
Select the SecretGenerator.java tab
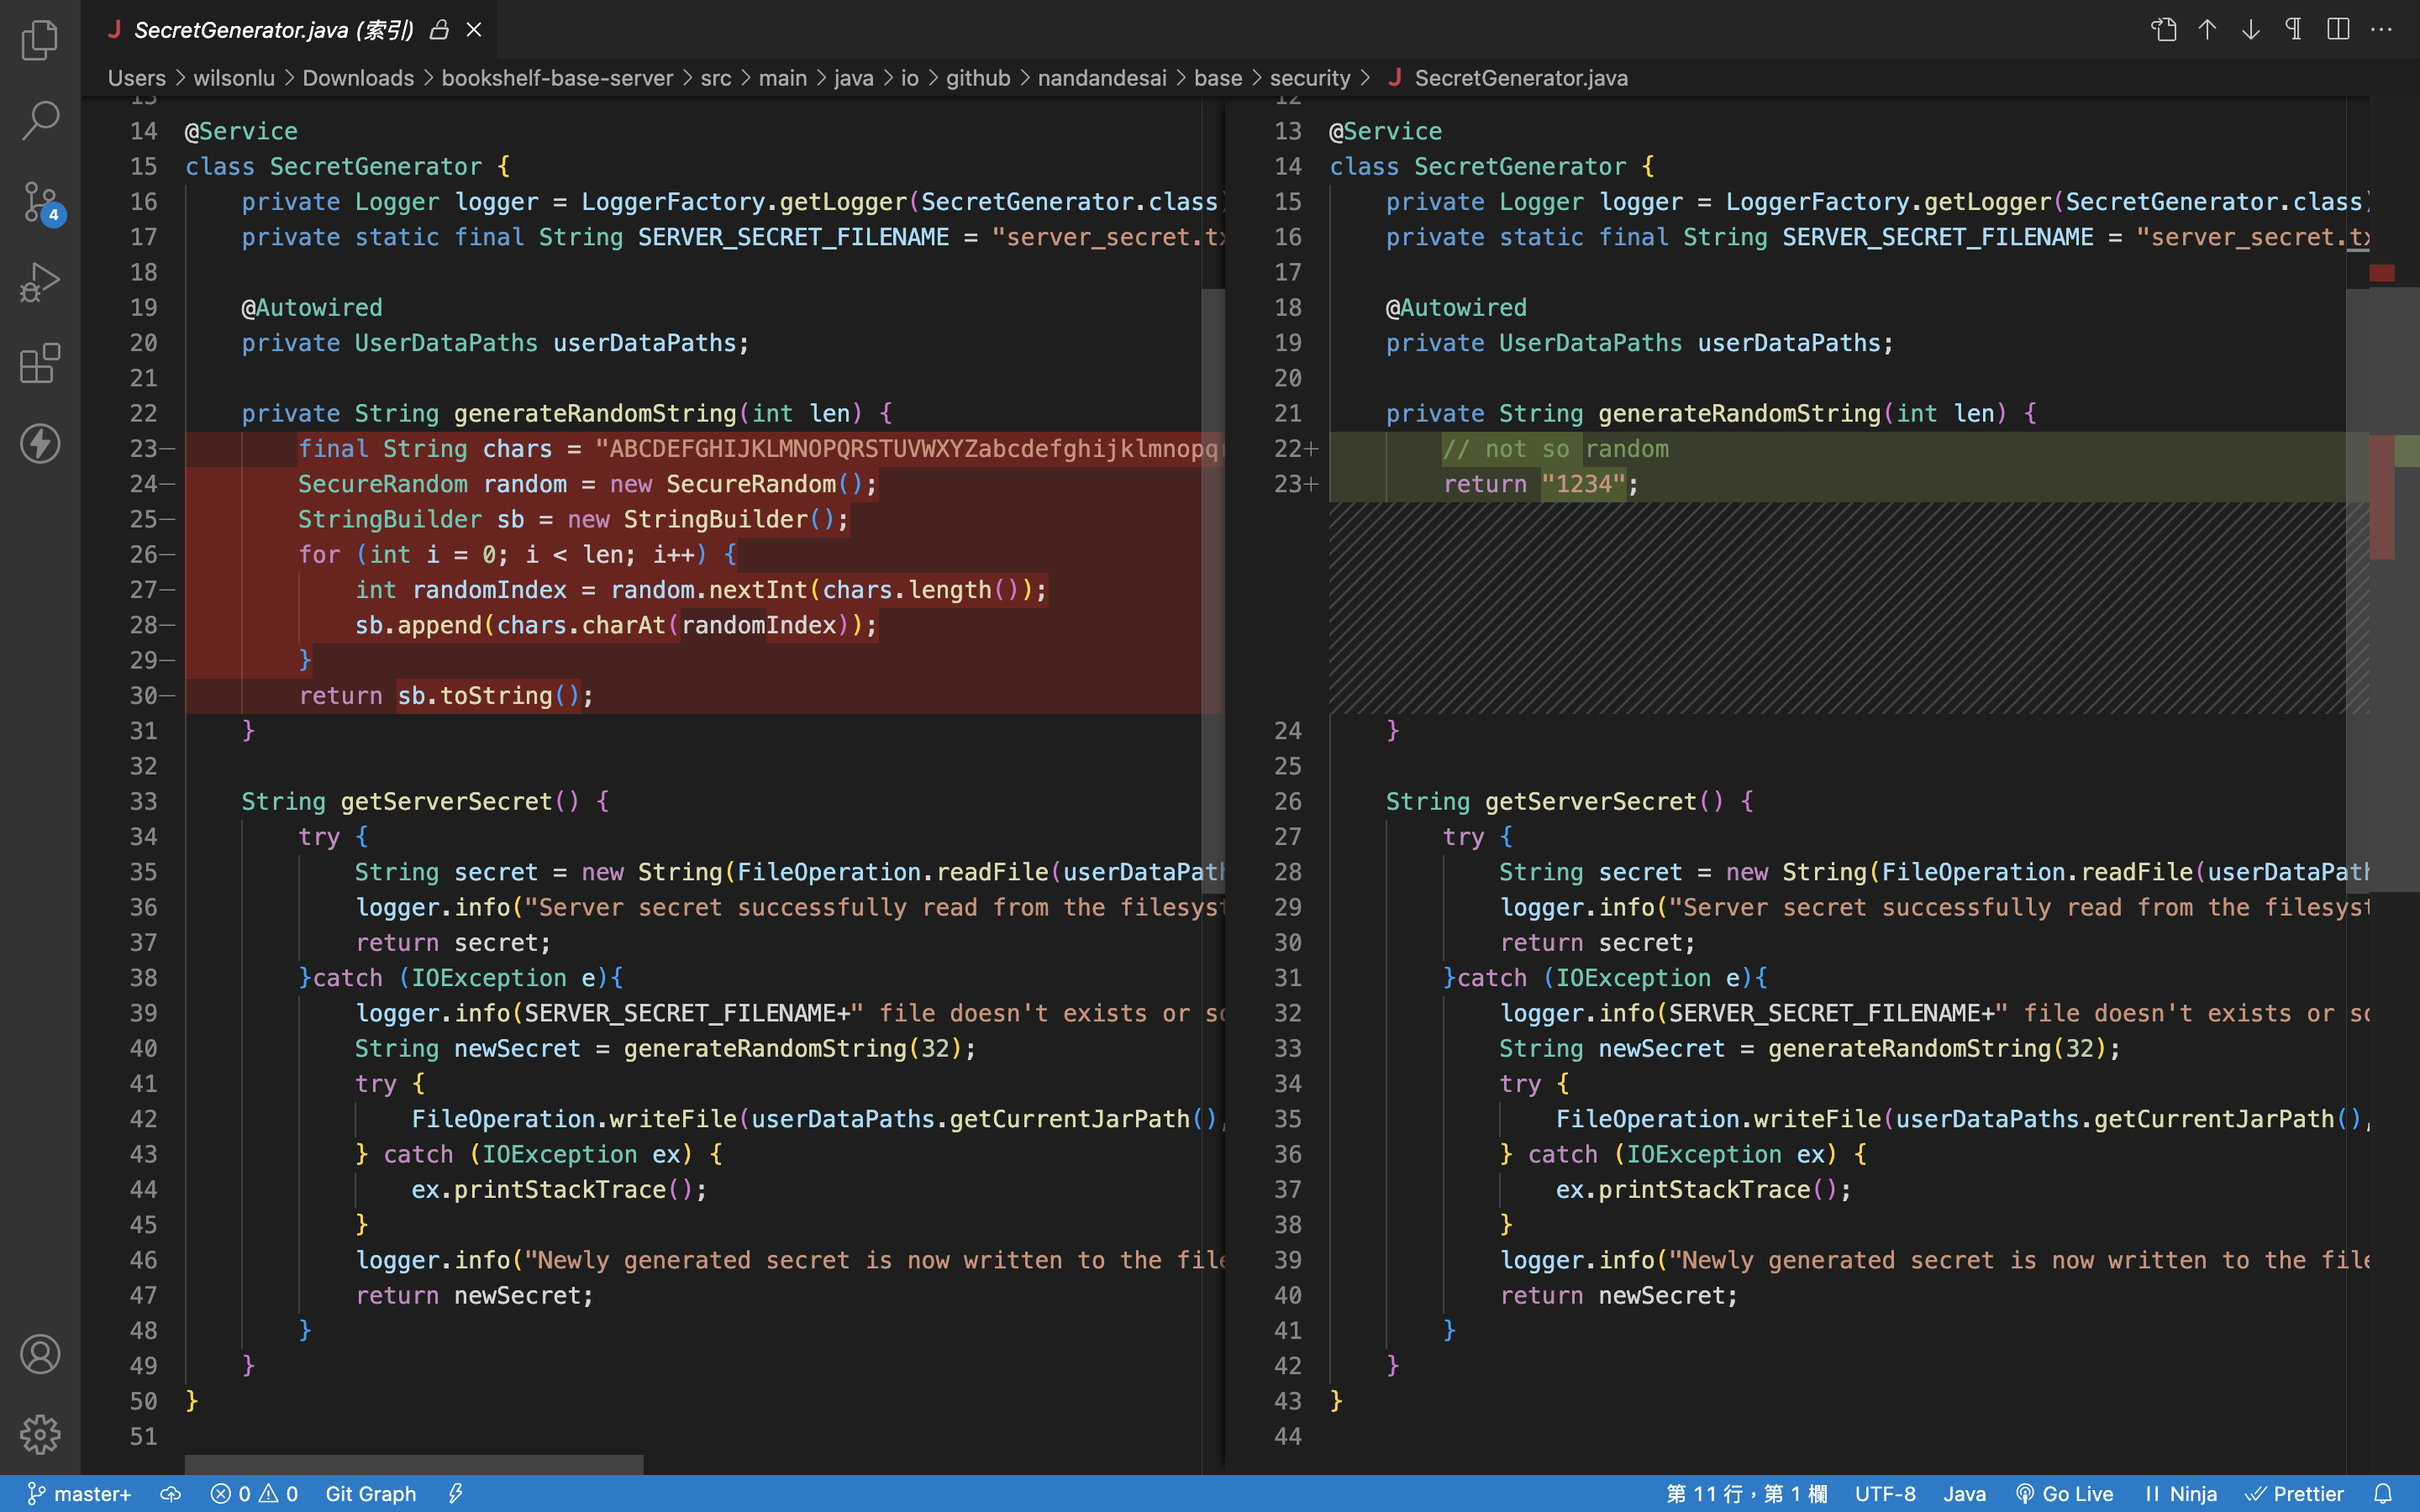pyautogui.click(x=273, y=30)
